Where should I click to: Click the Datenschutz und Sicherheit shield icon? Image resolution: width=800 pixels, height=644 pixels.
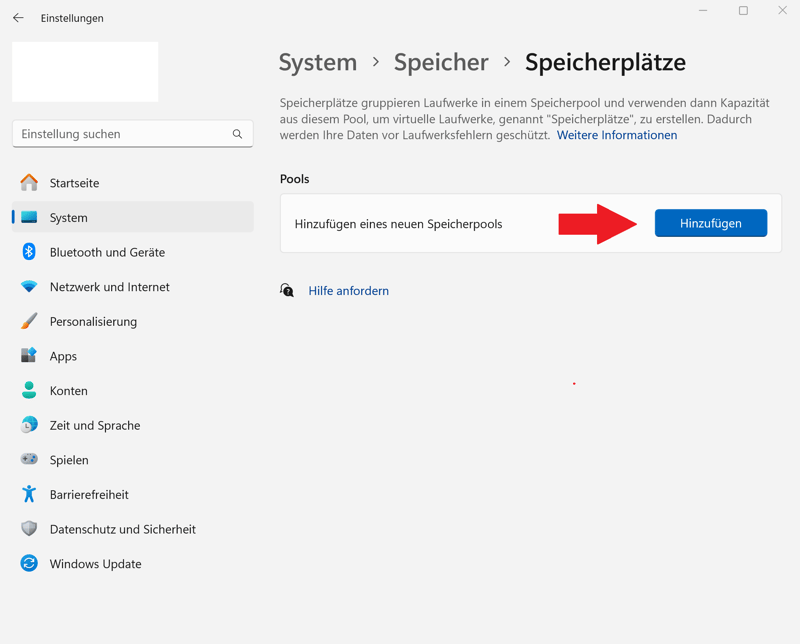coord(29,529)
